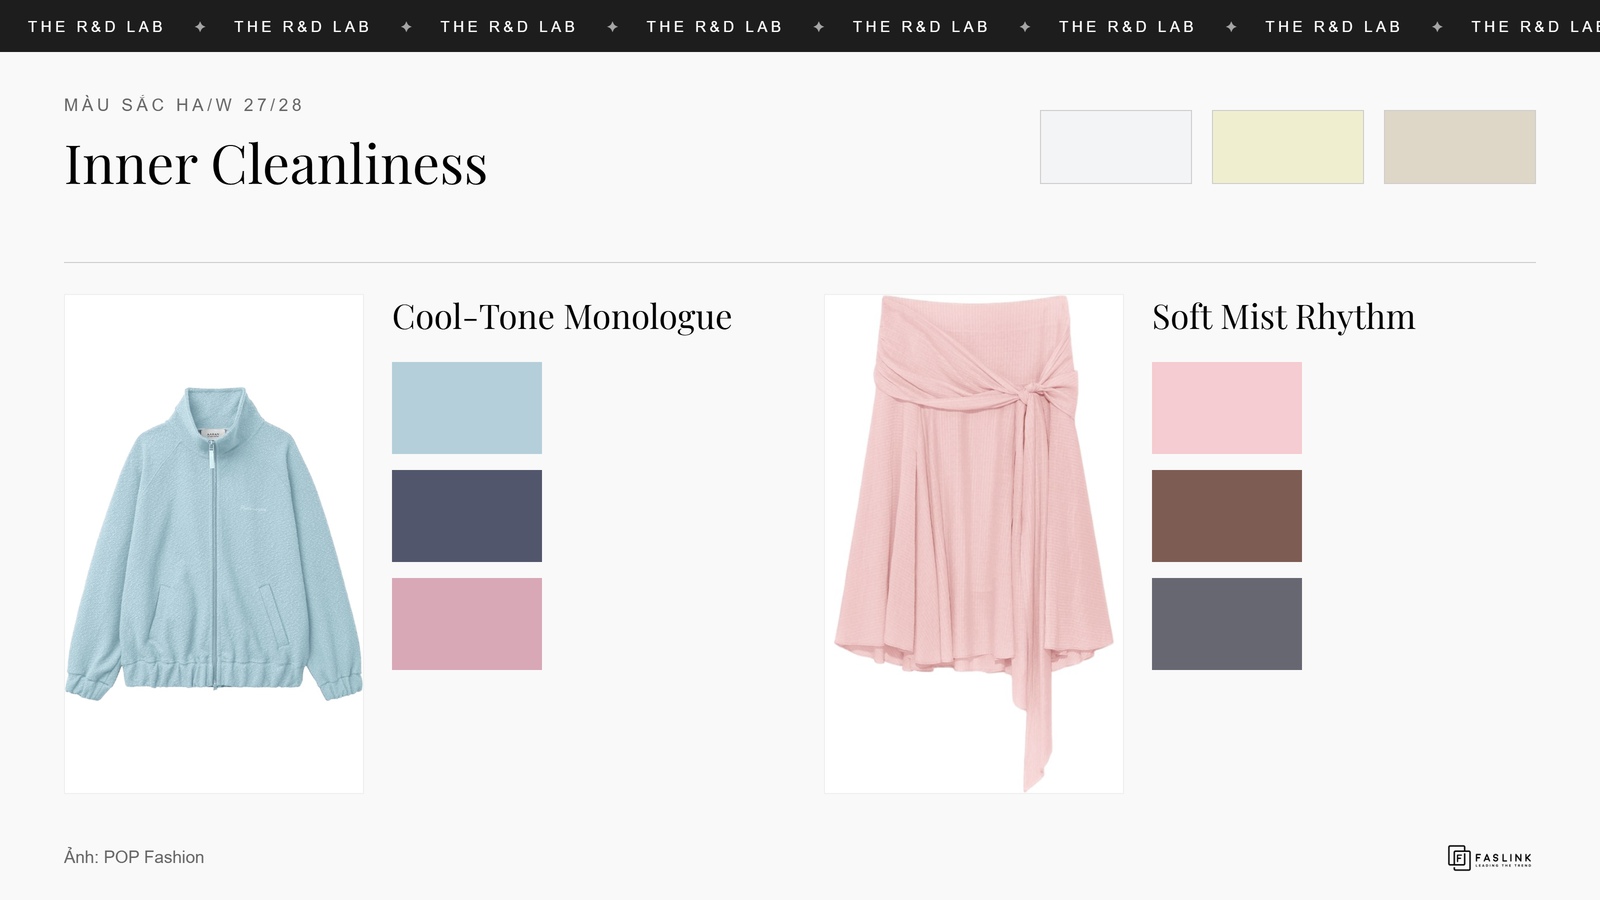Pick the brown Soft Mist swatch

1227,516
